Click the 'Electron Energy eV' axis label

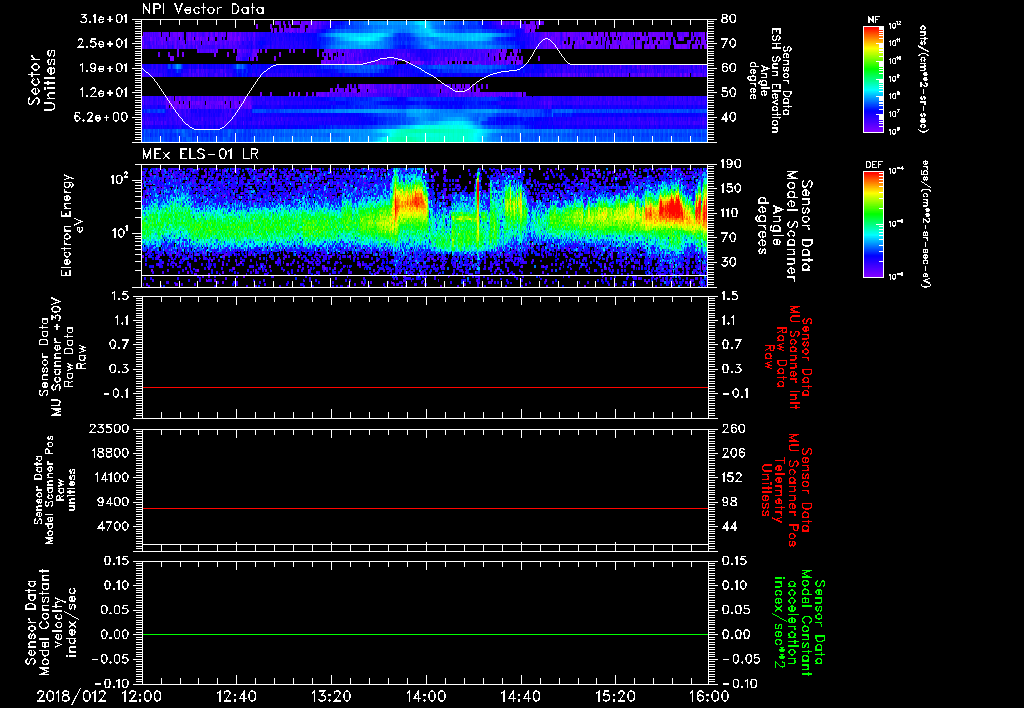pyautogui.click(x=73, y=225)
